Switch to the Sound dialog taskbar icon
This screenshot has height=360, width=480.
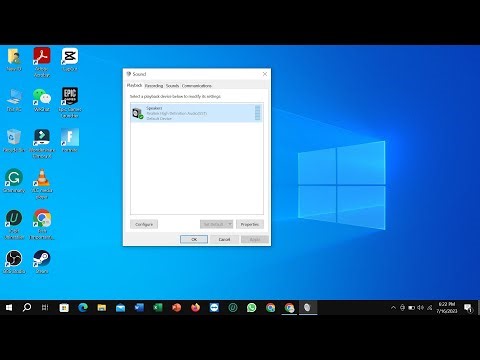[308, 307]
